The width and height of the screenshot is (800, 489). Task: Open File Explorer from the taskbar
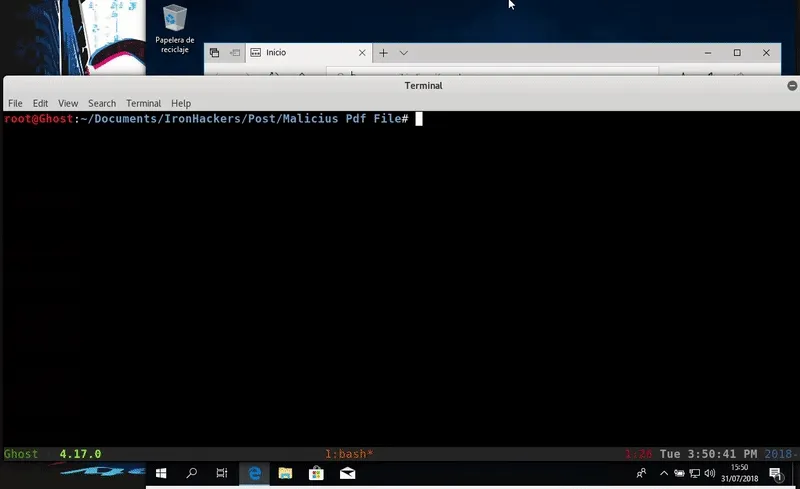pyautogui.click(x=285, y=473)
